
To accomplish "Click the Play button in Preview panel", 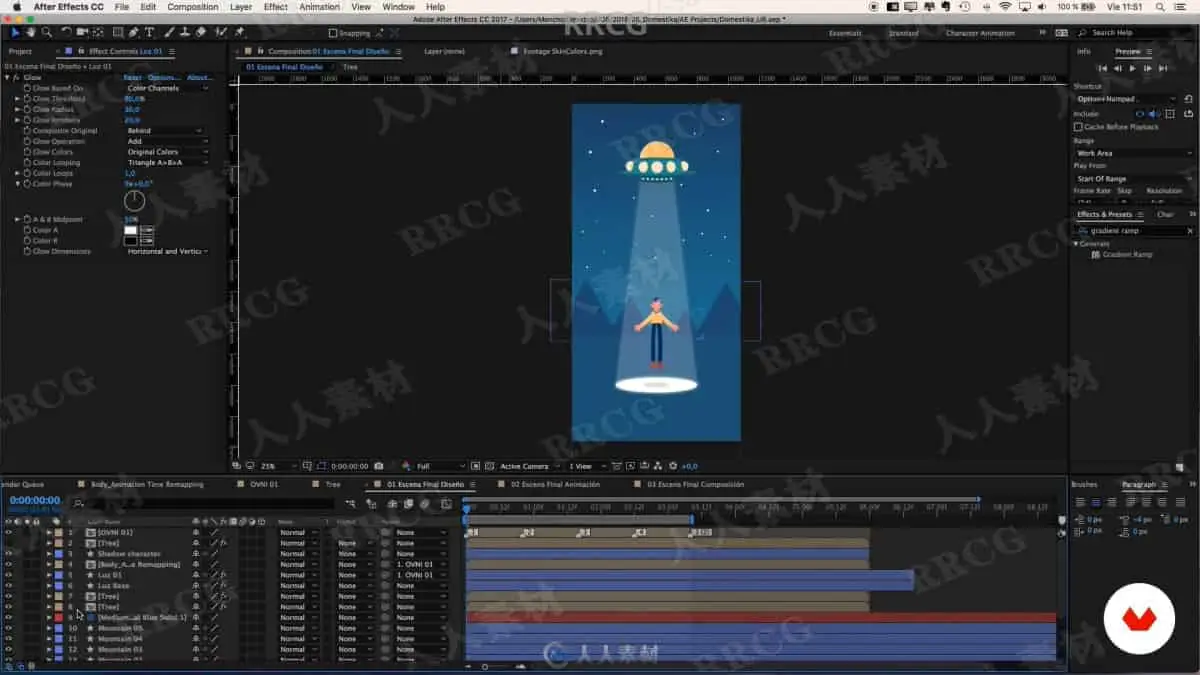I will pos(1132,68).
